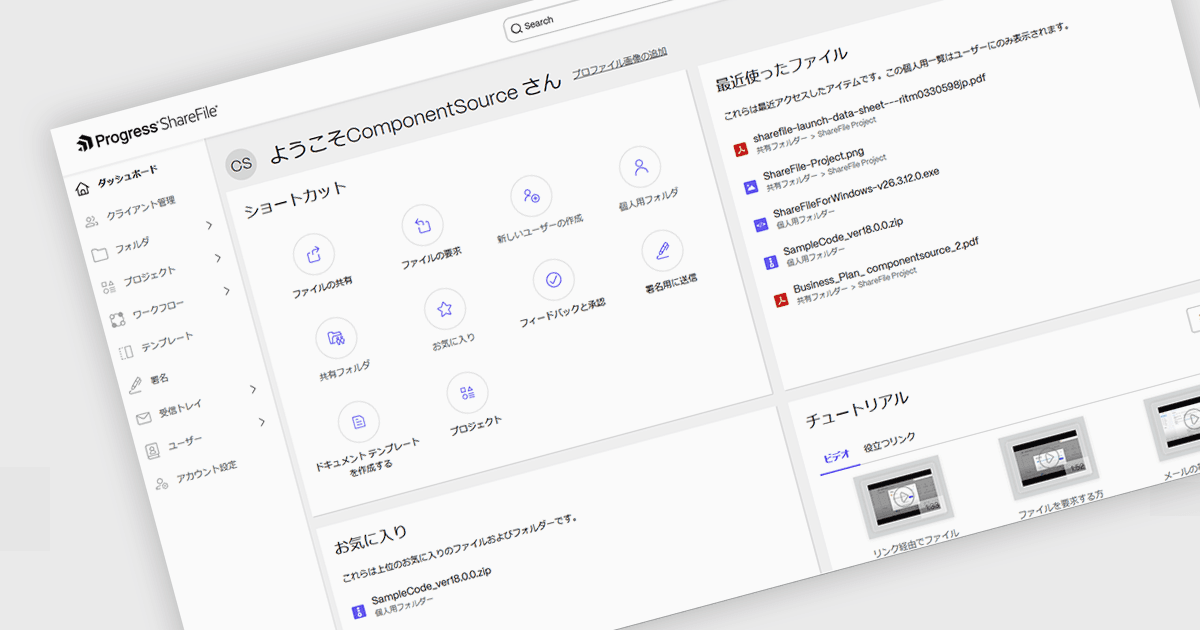The height and width of the screenshot is (630, 1200).
Task: Click PDF icon beside Business_Plan_componentsource_2.pdf
Action: (x=781, y=299)
